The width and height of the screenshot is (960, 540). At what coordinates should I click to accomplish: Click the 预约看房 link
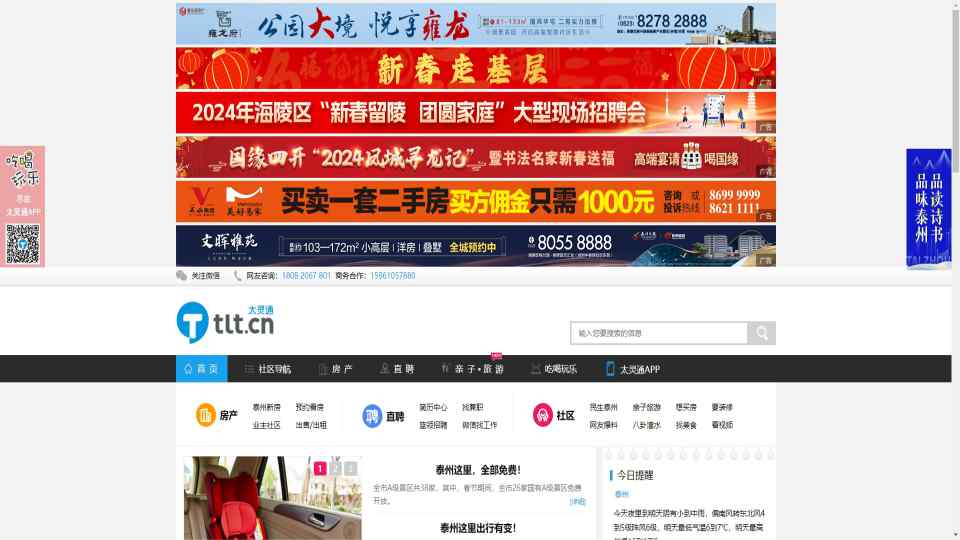pos(310,407)
